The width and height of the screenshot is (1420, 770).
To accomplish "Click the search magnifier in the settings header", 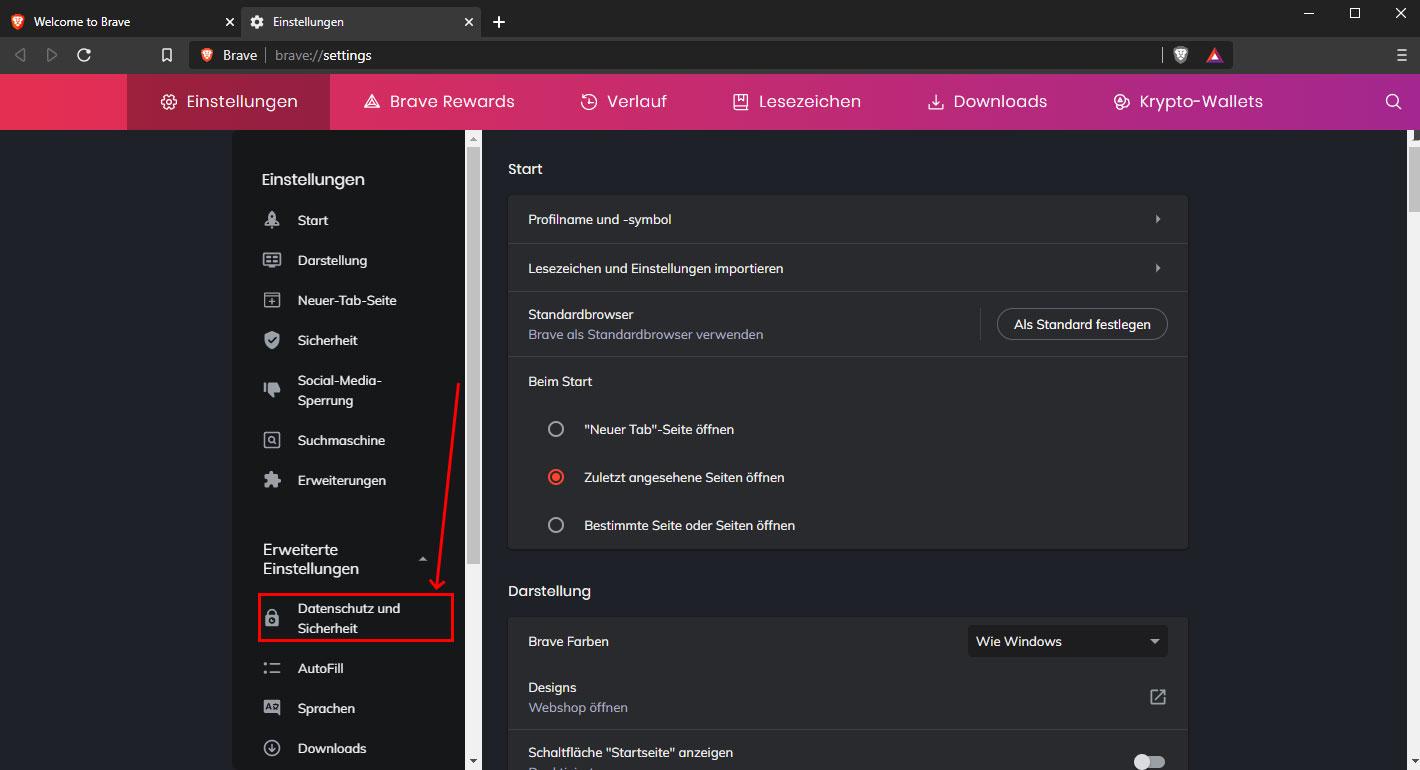I will pyautogui.click(x=1393, y=102).
